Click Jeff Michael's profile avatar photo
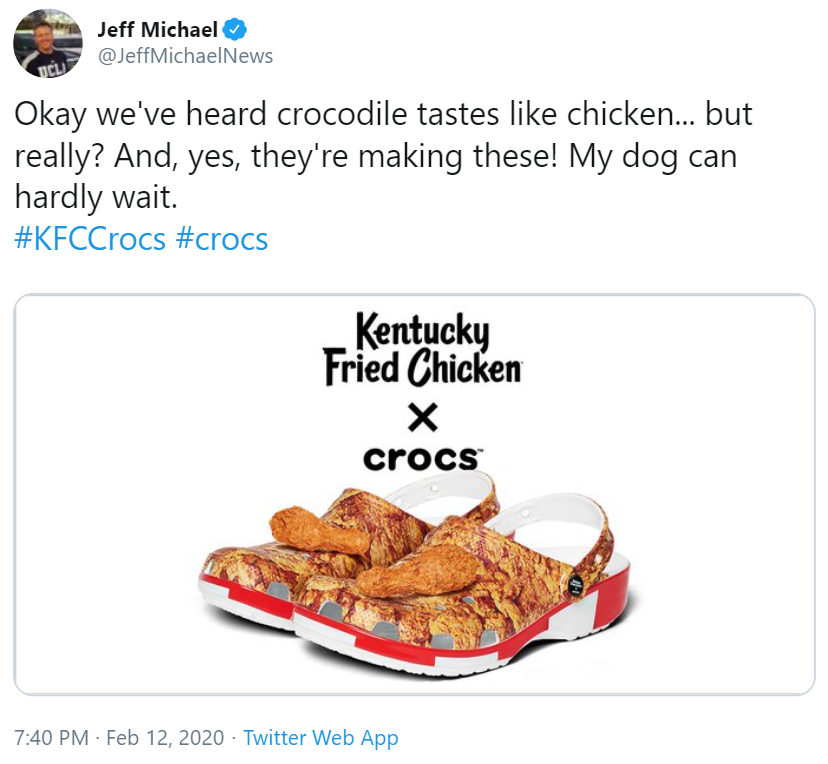This screenshot has height=764, width=828. point(48,43)
